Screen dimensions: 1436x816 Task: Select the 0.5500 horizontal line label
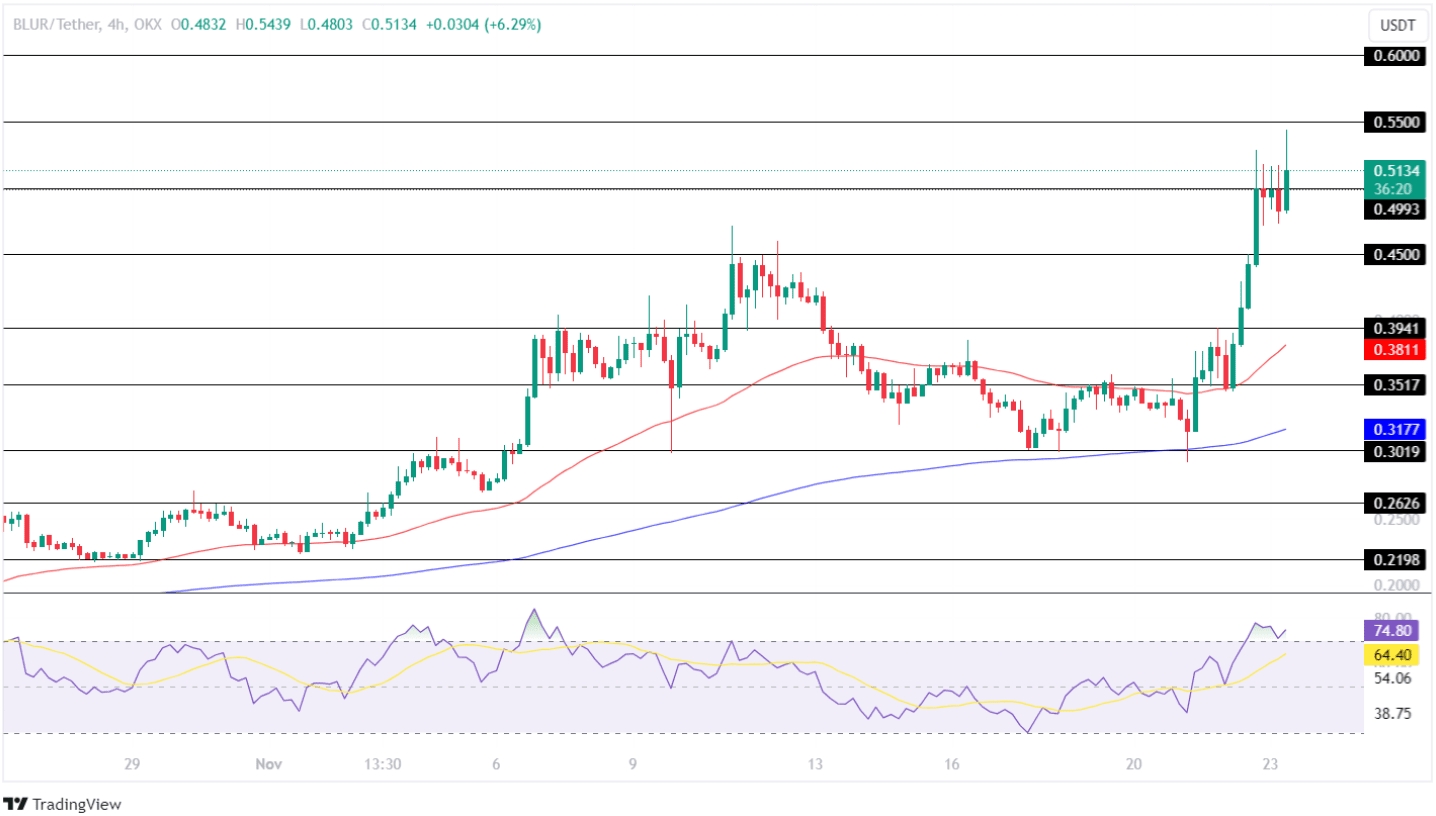[x=1394, y=122]
